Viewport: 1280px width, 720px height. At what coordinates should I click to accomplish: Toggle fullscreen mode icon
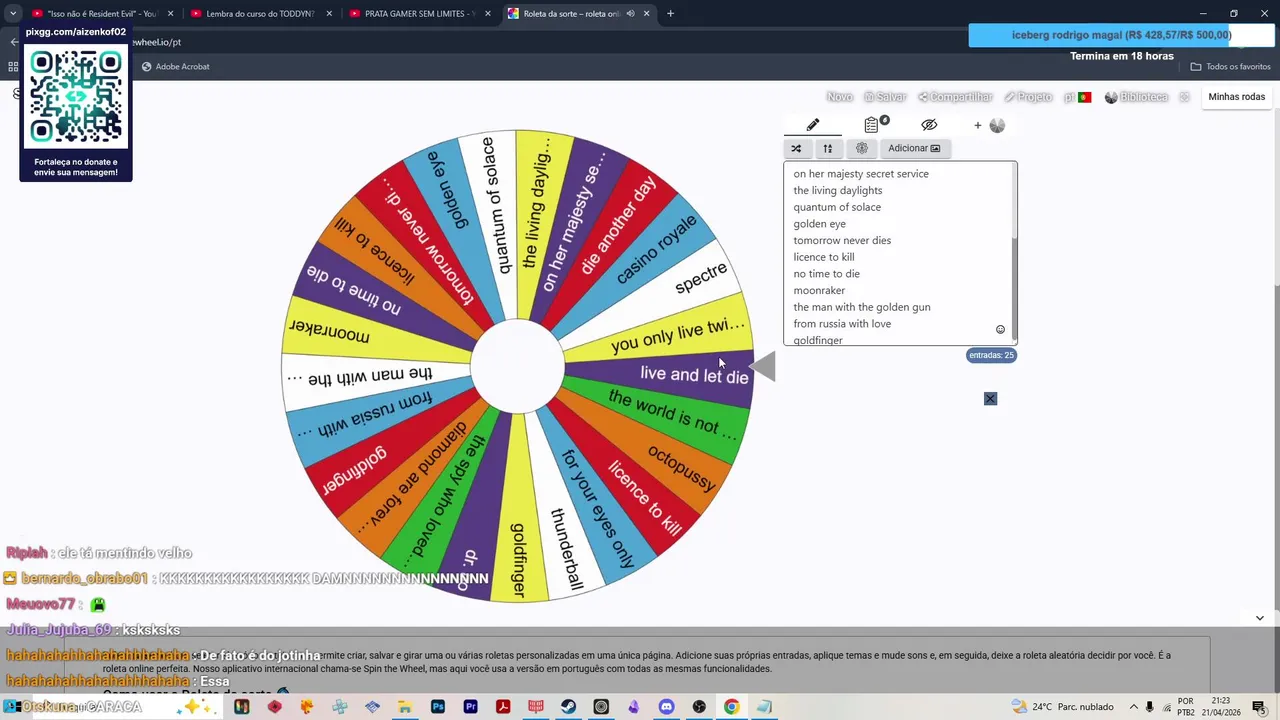1185,97
